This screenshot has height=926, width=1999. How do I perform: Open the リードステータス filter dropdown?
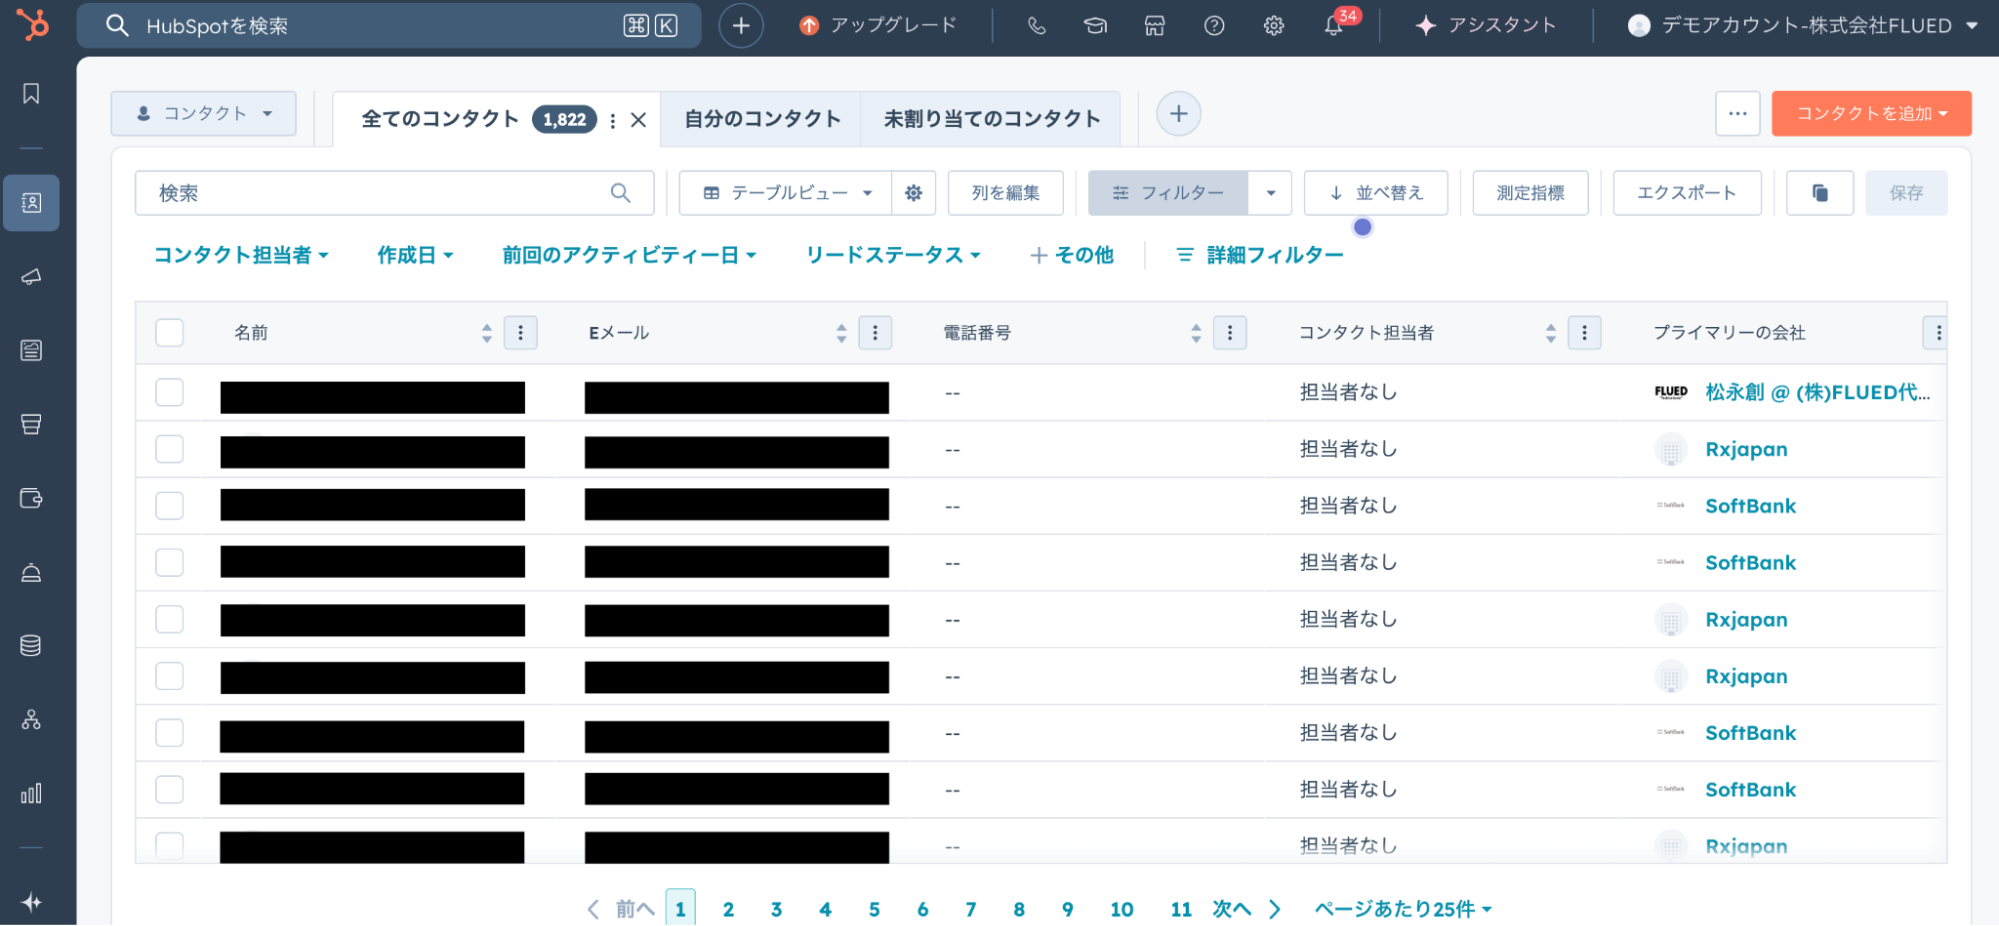coord(892,255)
